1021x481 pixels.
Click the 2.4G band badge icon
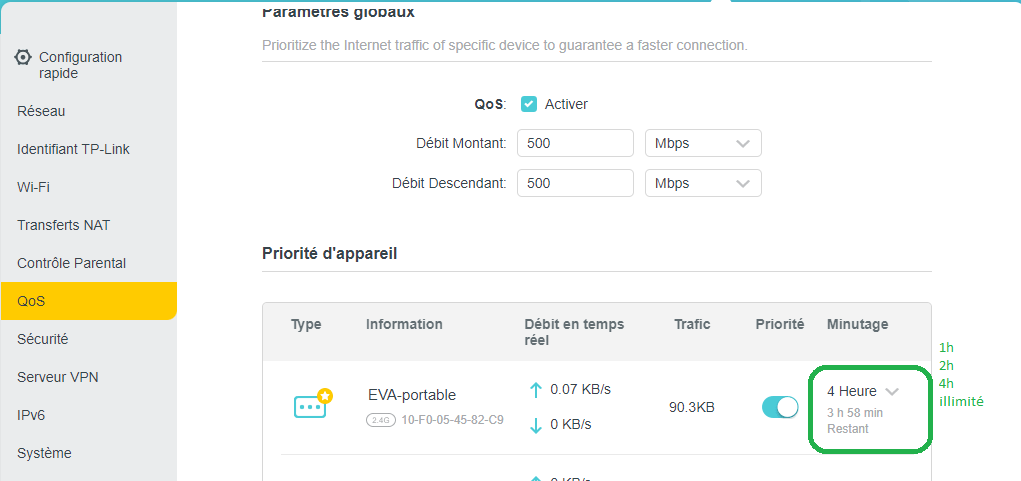coord(380,421)
